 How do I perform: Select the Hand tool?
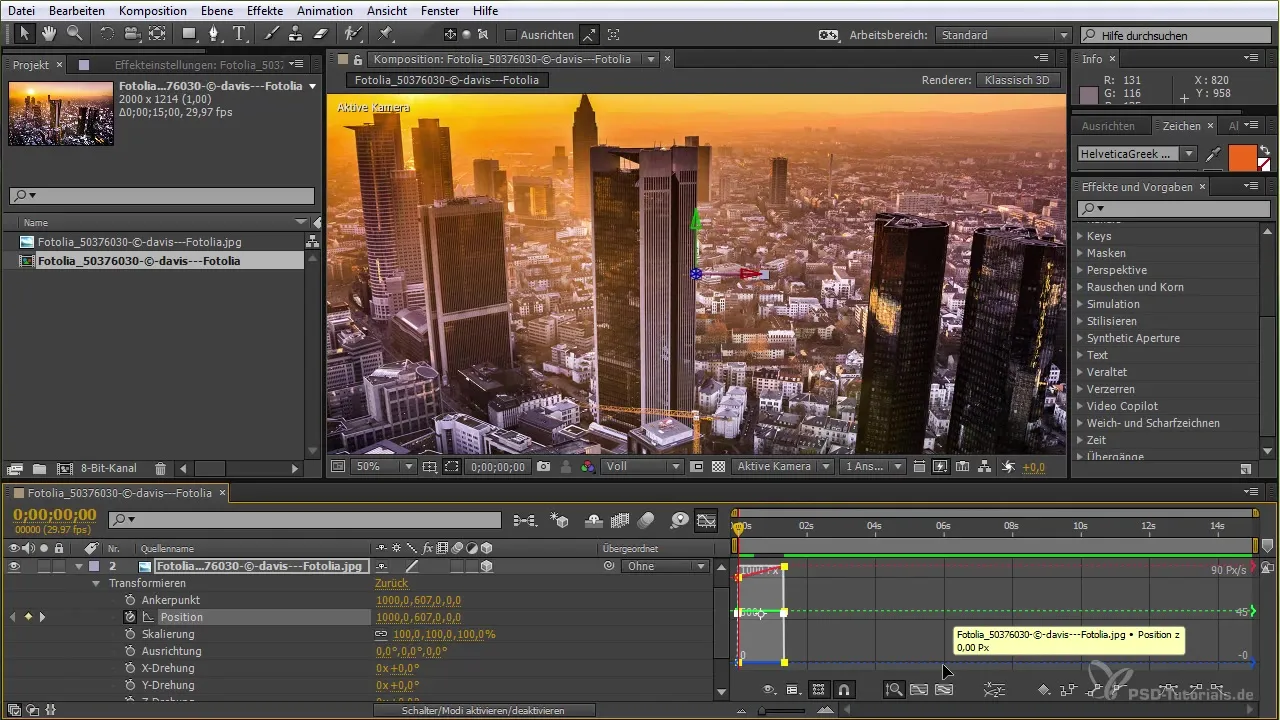point(49,34)
